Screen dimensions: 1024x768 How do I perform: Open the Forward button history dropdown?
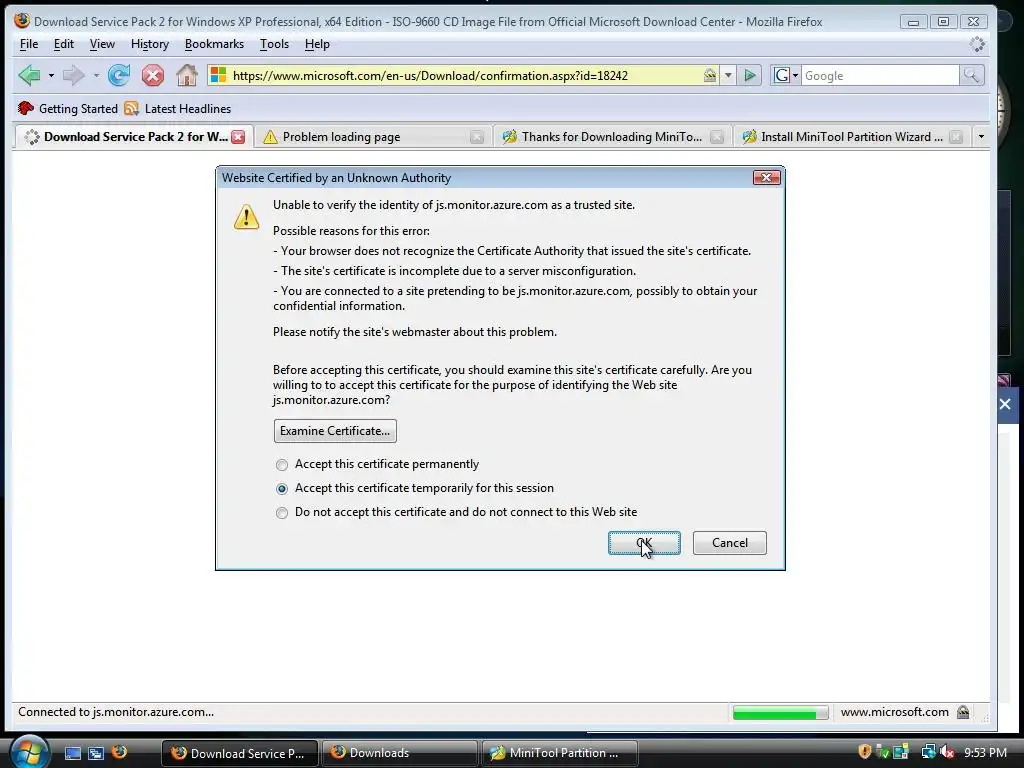tap(96, 76)
